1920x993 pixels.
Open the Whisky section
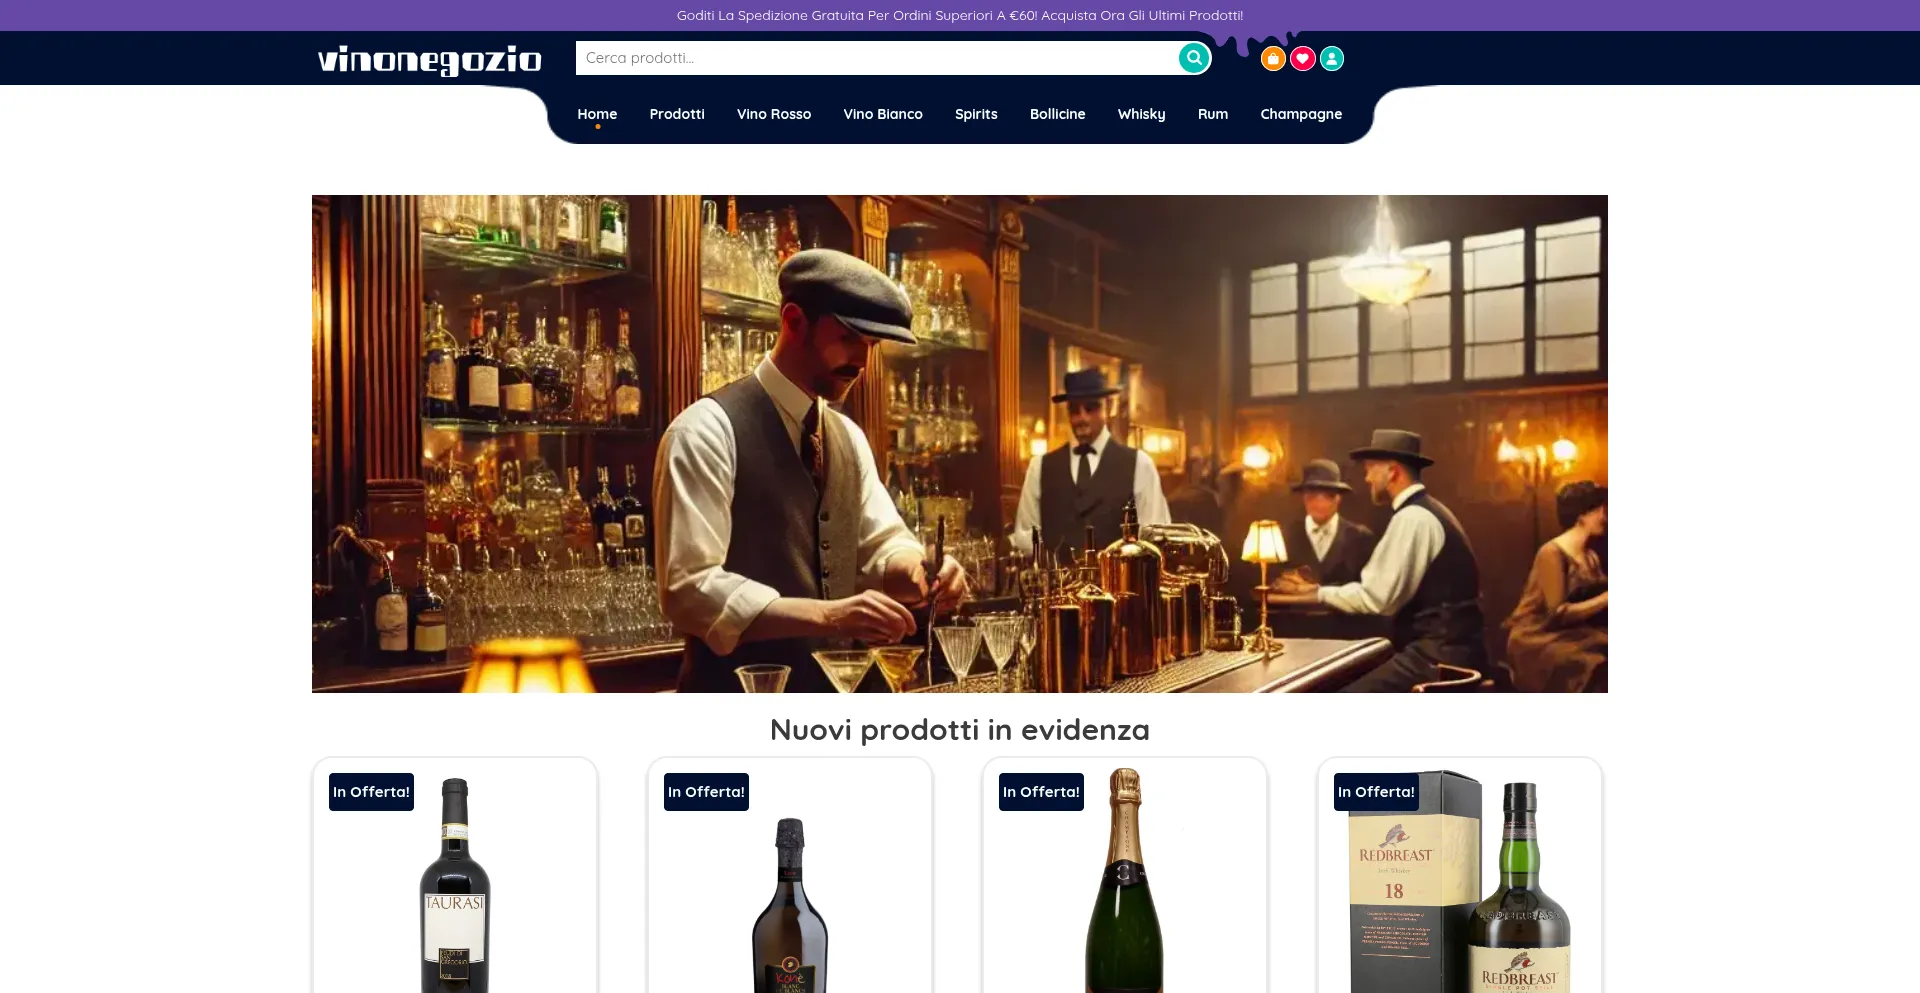[x=1140, y=113]
